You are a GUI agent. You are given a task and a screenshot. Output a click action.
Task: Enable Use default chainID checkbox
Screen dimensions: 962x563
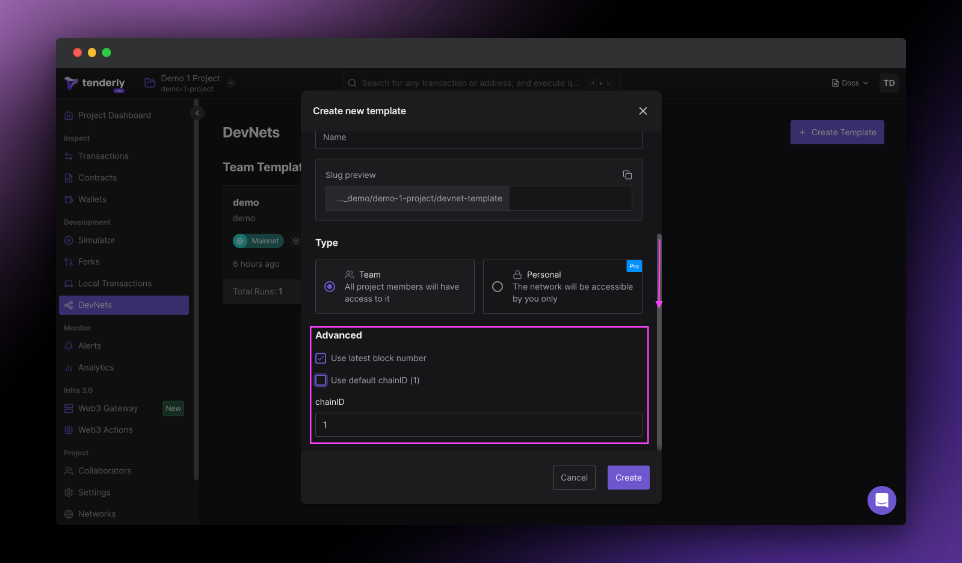(321, 380)
